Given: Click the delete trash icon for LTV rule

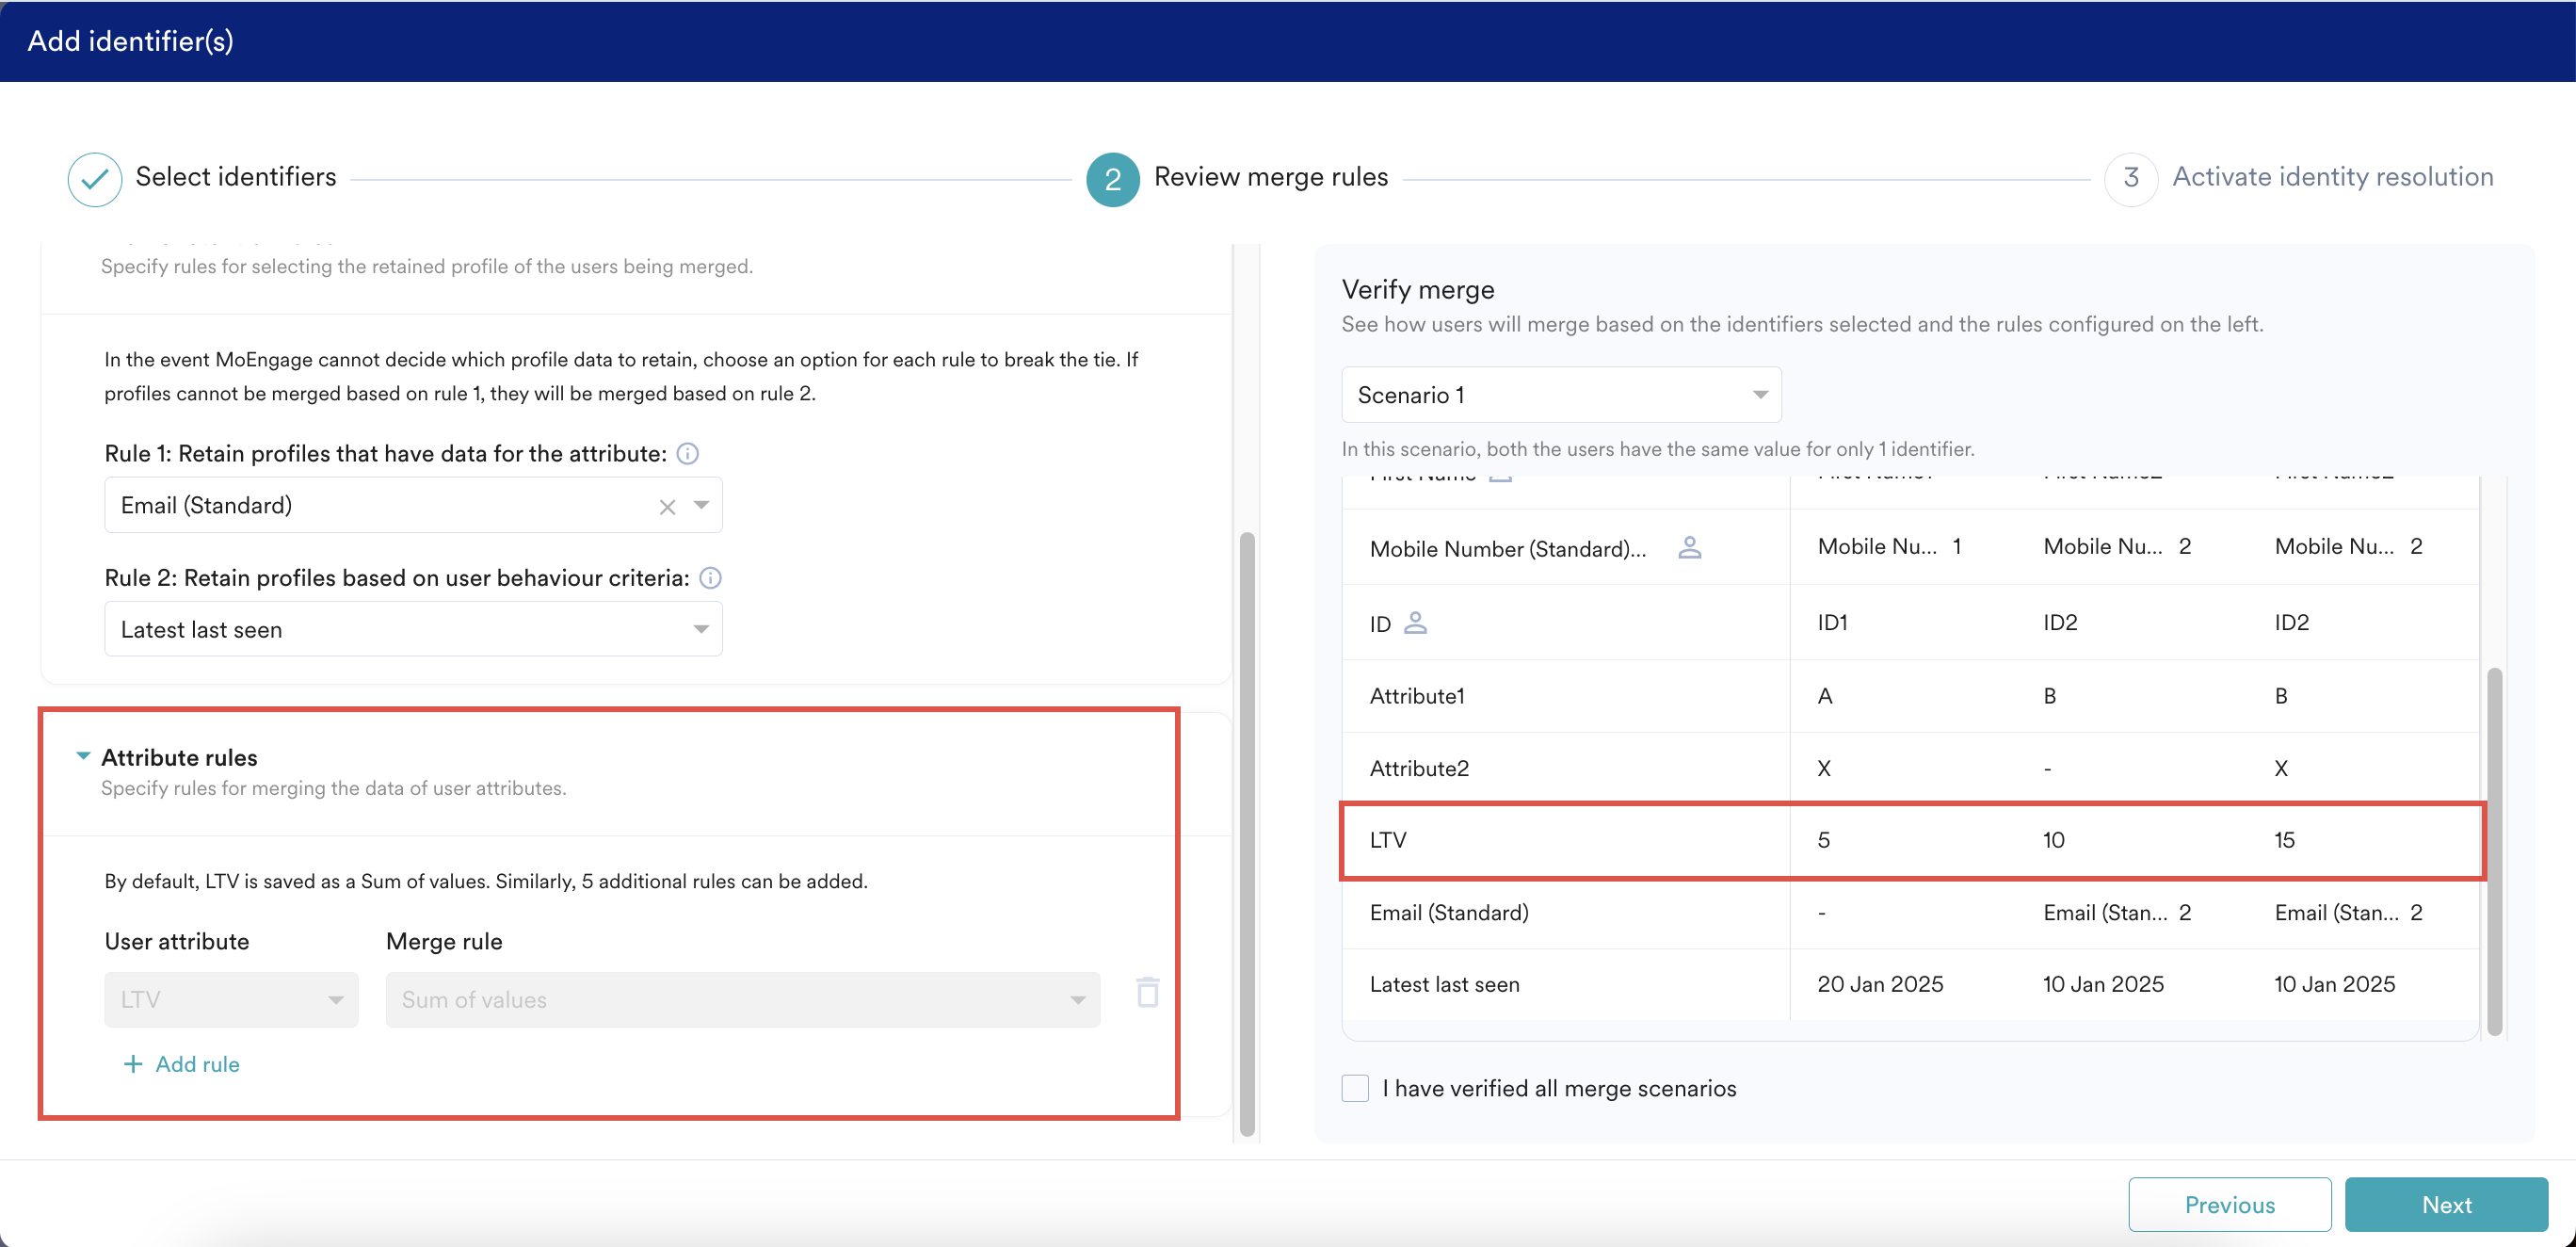Looking at the screenshot, I should click(1147, 992).
